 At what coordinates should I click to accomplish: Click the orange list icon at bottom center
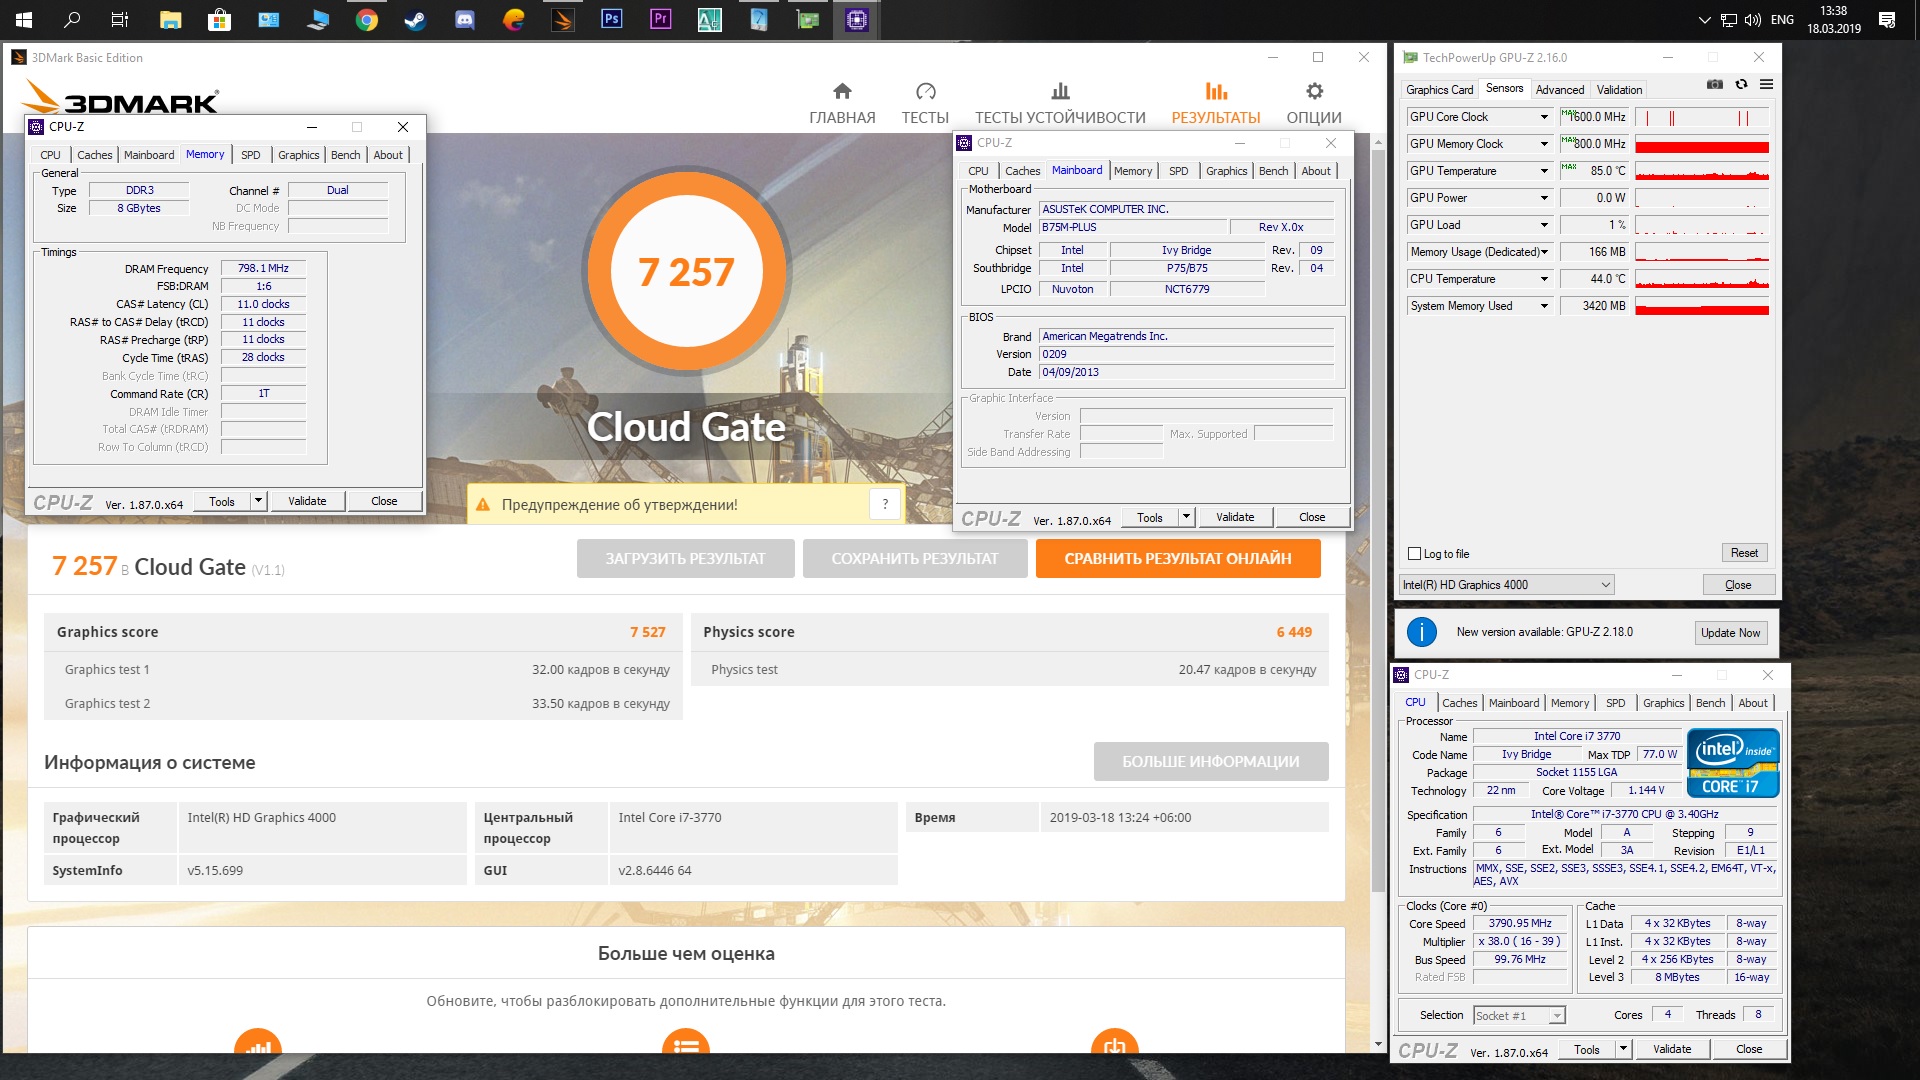pyautogui.click(x=686, y=1042)
